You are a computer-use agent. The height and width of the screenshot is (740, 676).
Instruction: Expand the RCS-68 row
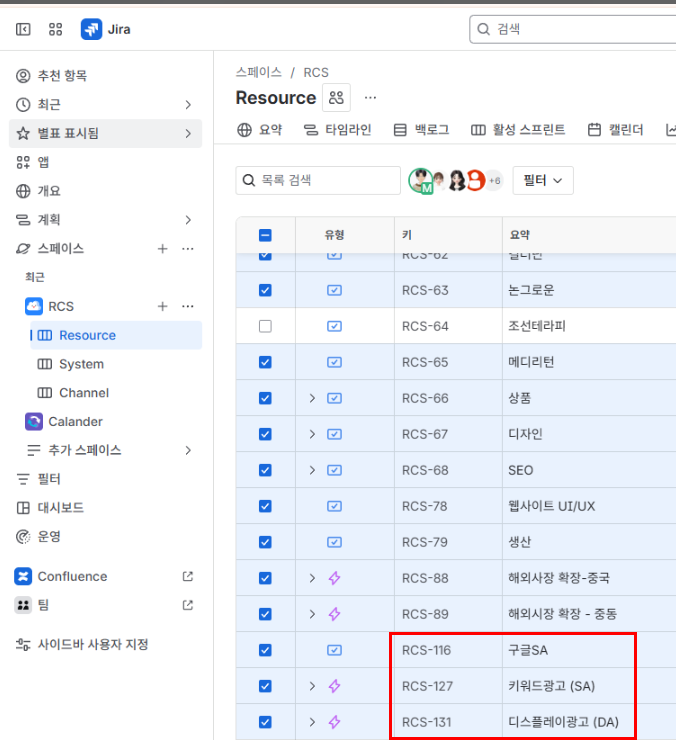312,470
